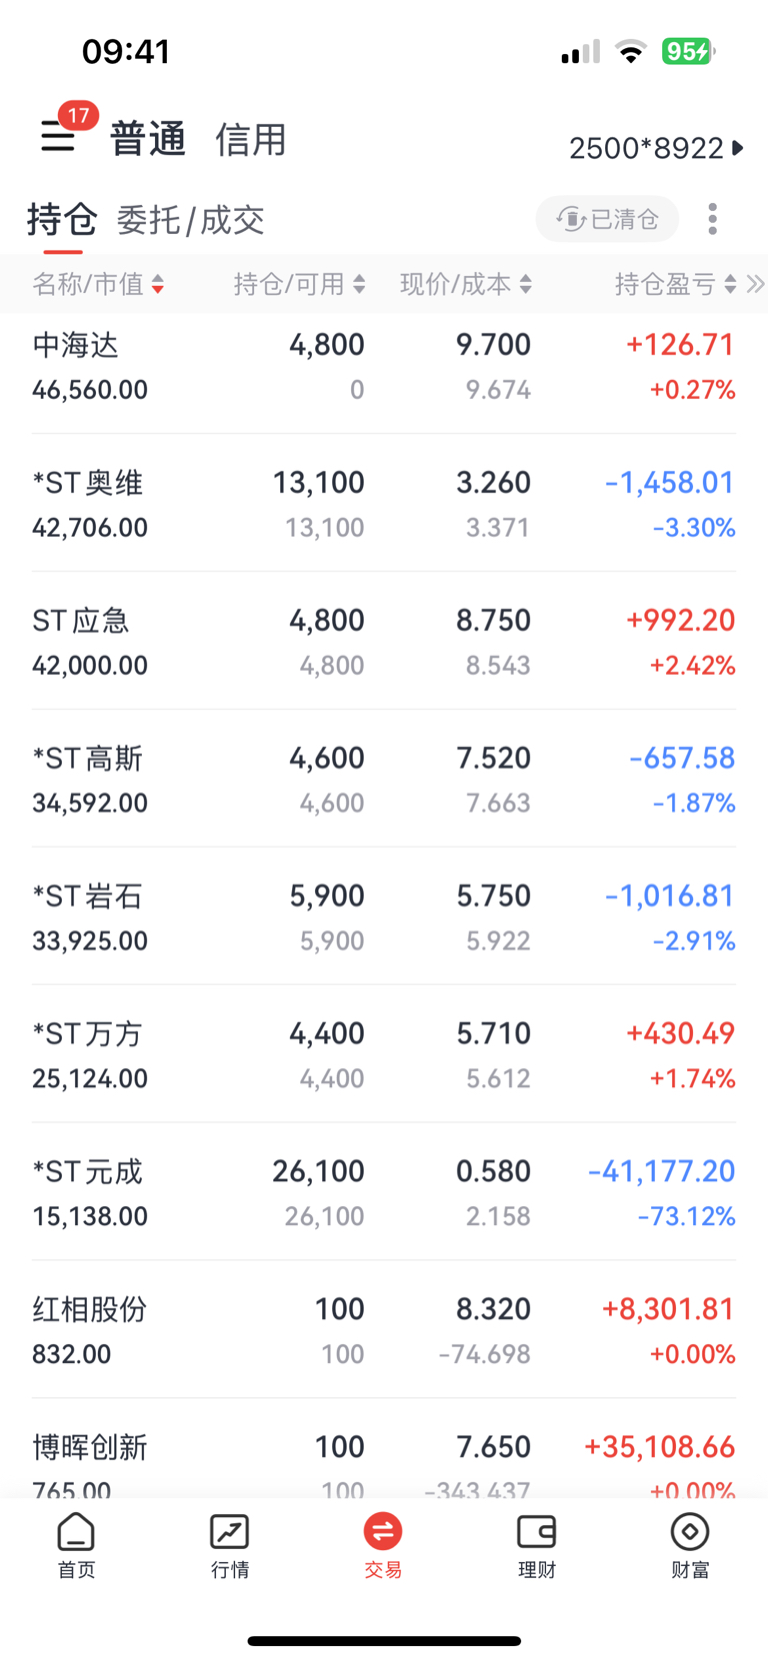This screenshot has width=768, height=1663.
Task: Open the 行情 market chart icon
Action: coord(229,1544)
